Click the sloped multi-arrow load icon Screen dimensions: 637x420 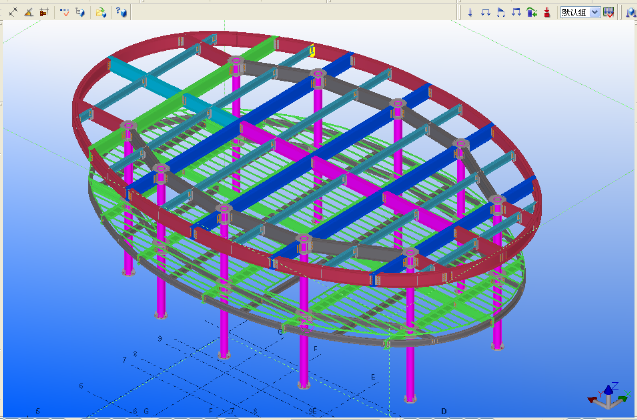(500, 12)
